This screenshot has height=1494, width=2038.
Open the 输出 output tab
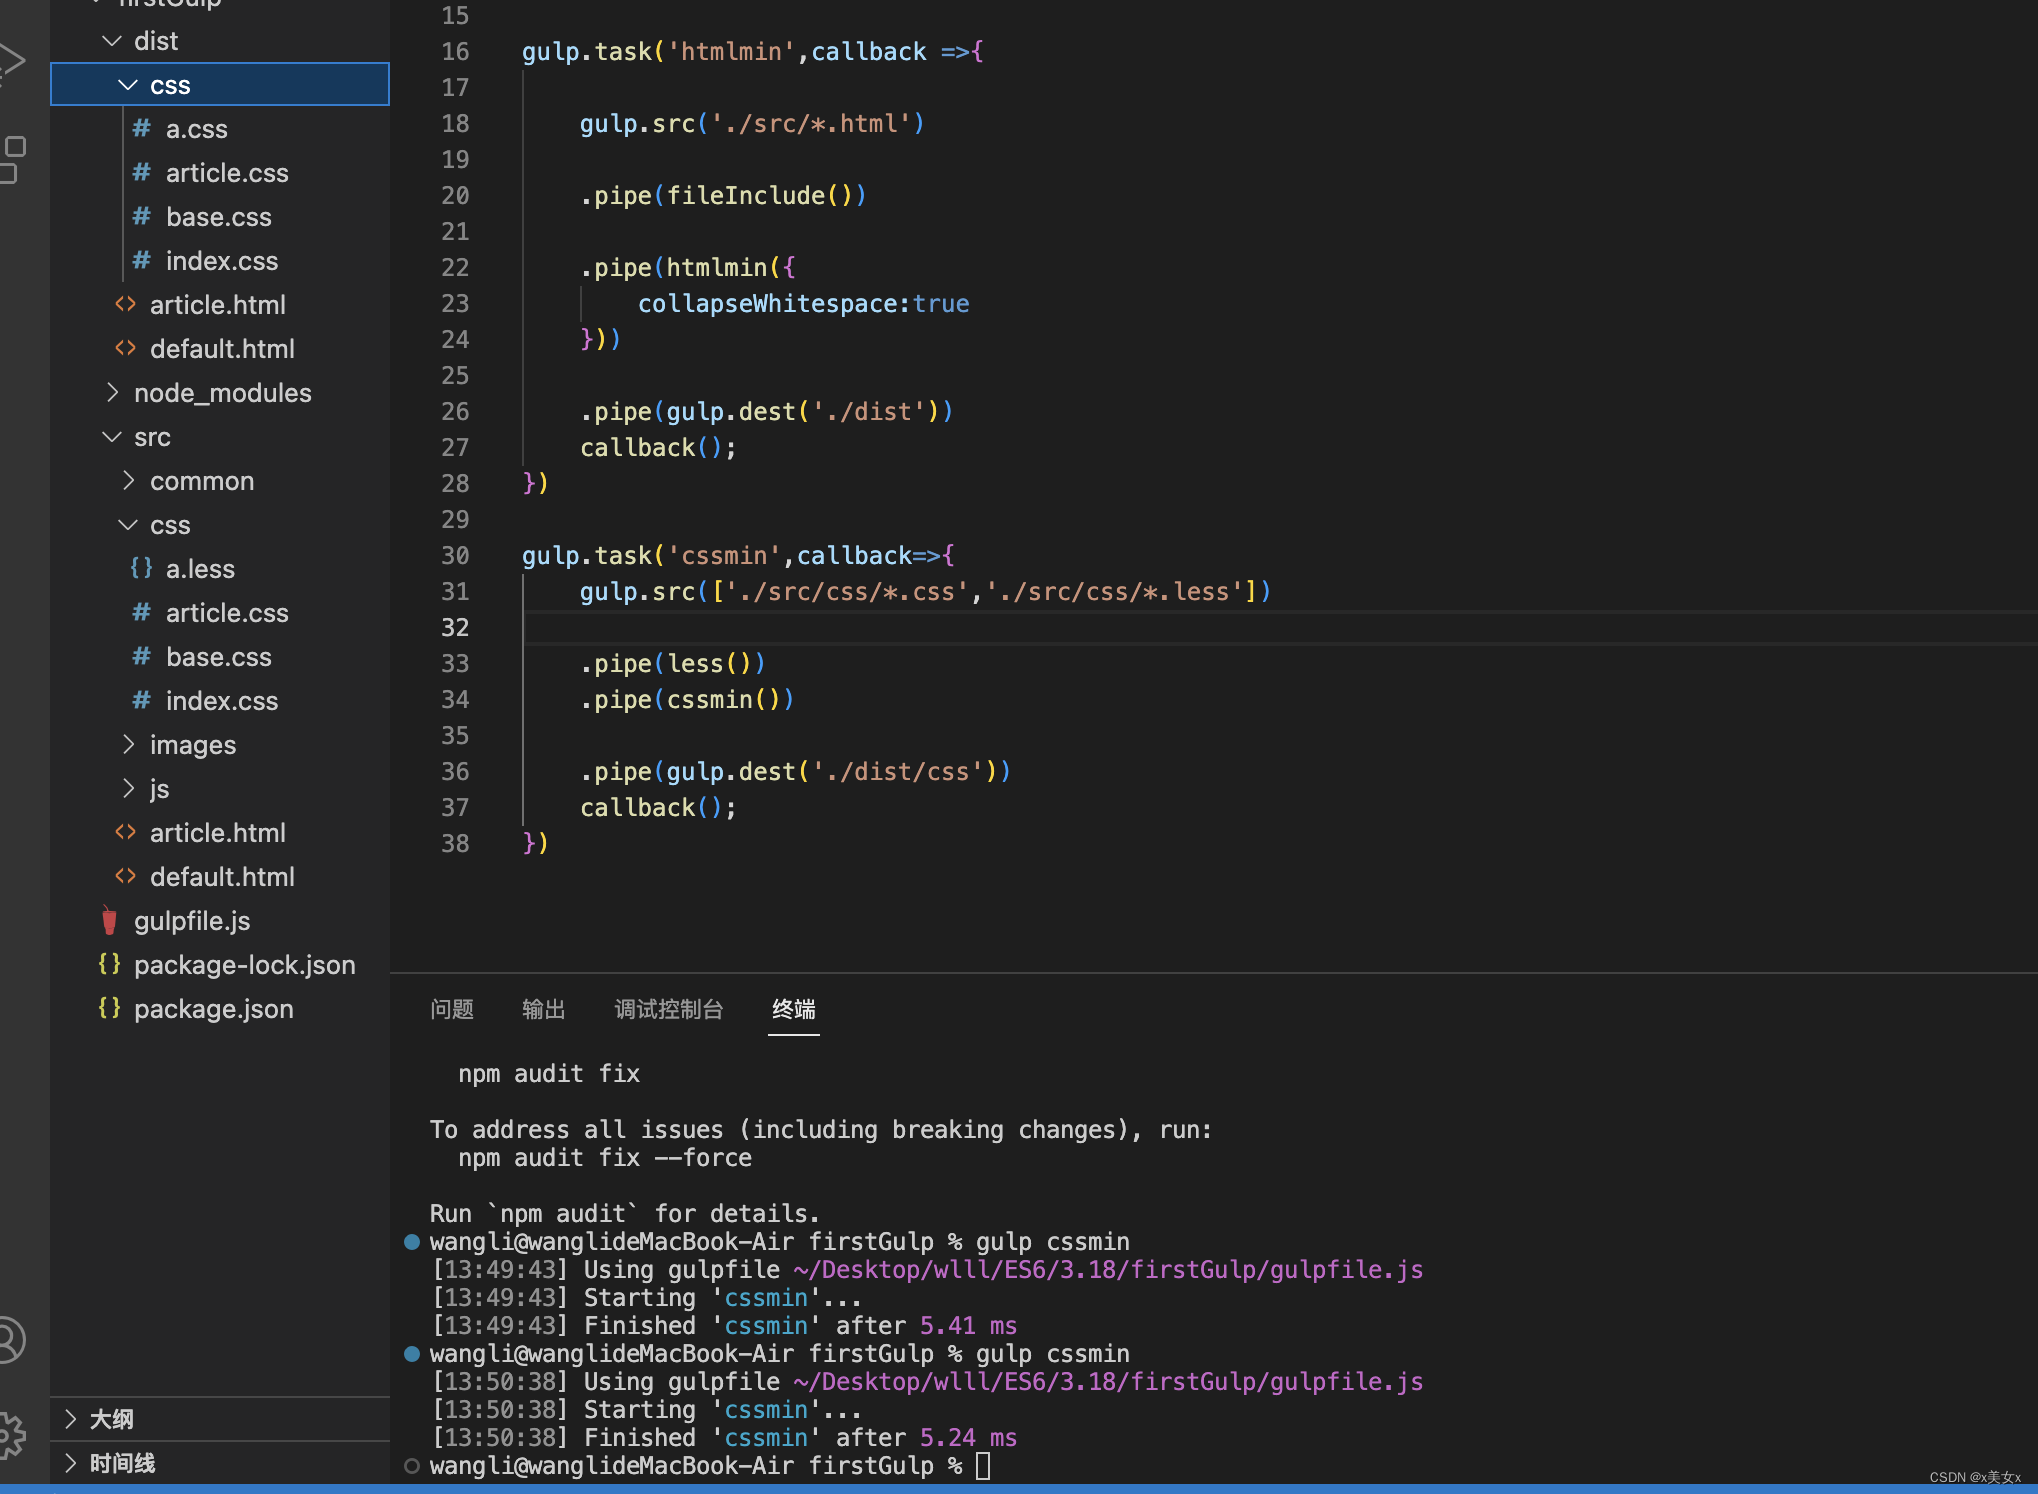click(543, 1009)
